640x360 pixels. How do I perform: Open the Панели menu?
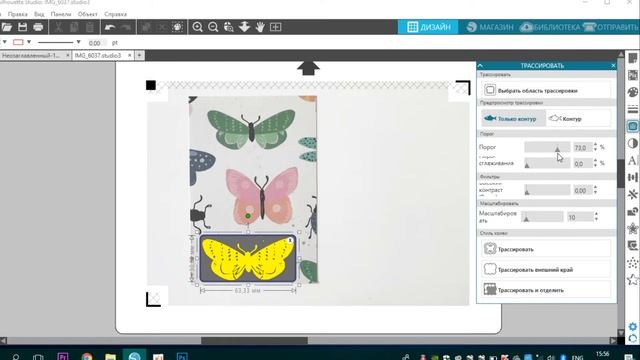tap(61, 14)
